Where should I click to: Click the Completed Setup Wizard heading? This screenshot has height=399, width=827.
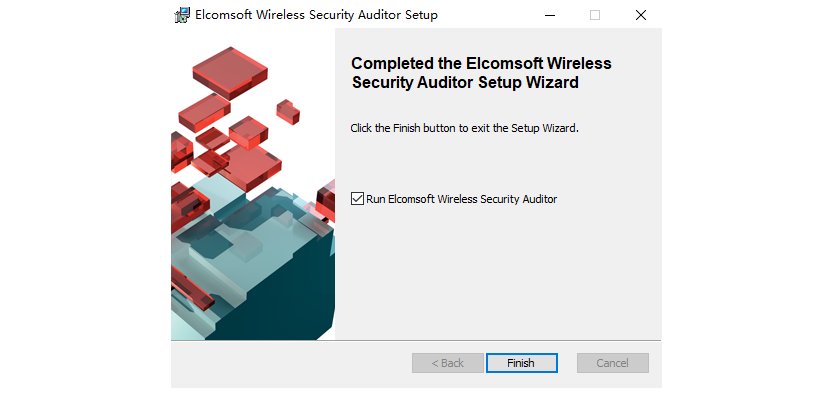pos(481,73)
